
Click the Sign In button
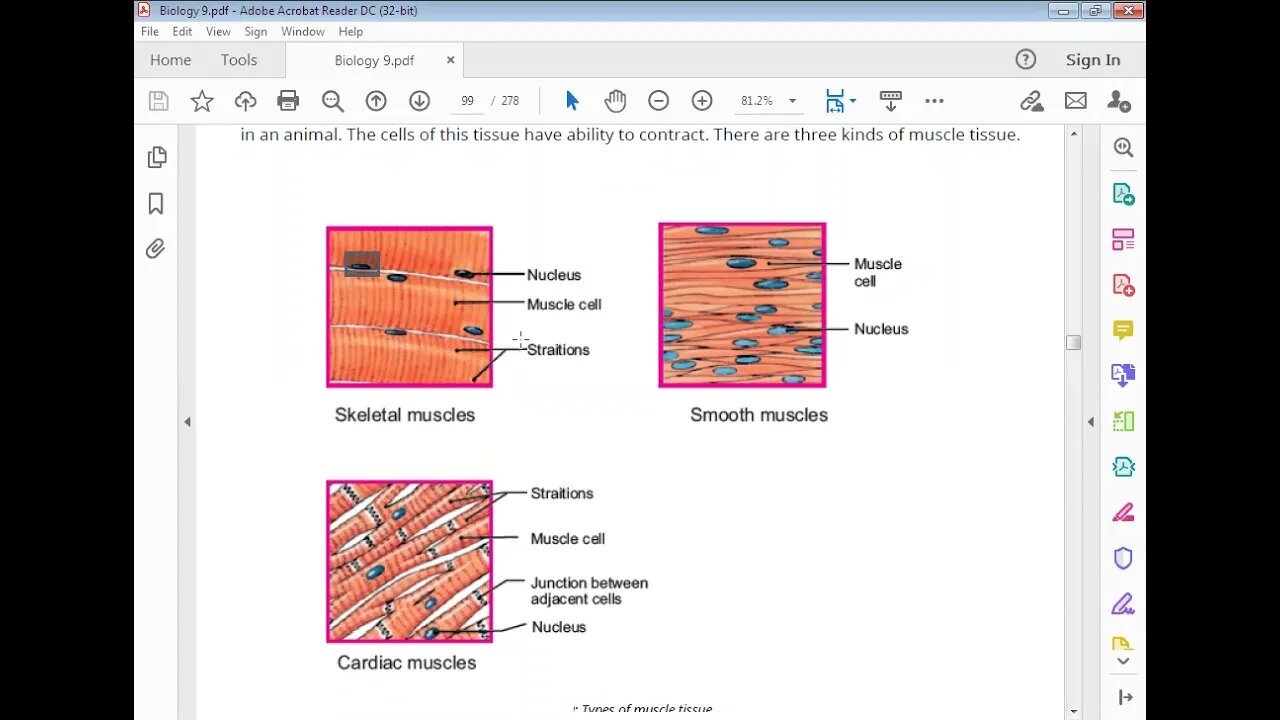click(x=1093, y=60)
